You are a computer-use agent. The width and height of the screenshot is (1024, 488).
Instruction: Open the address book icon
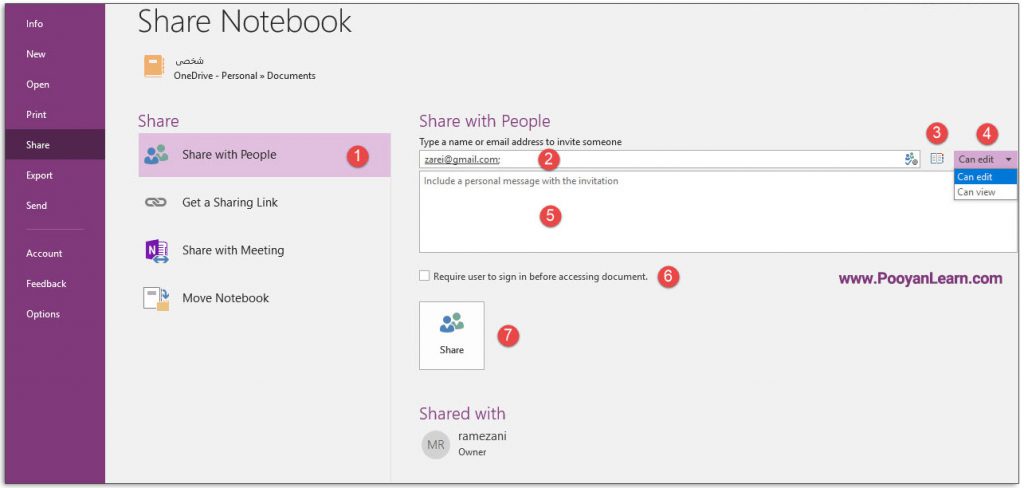click(x=937, y=158)
